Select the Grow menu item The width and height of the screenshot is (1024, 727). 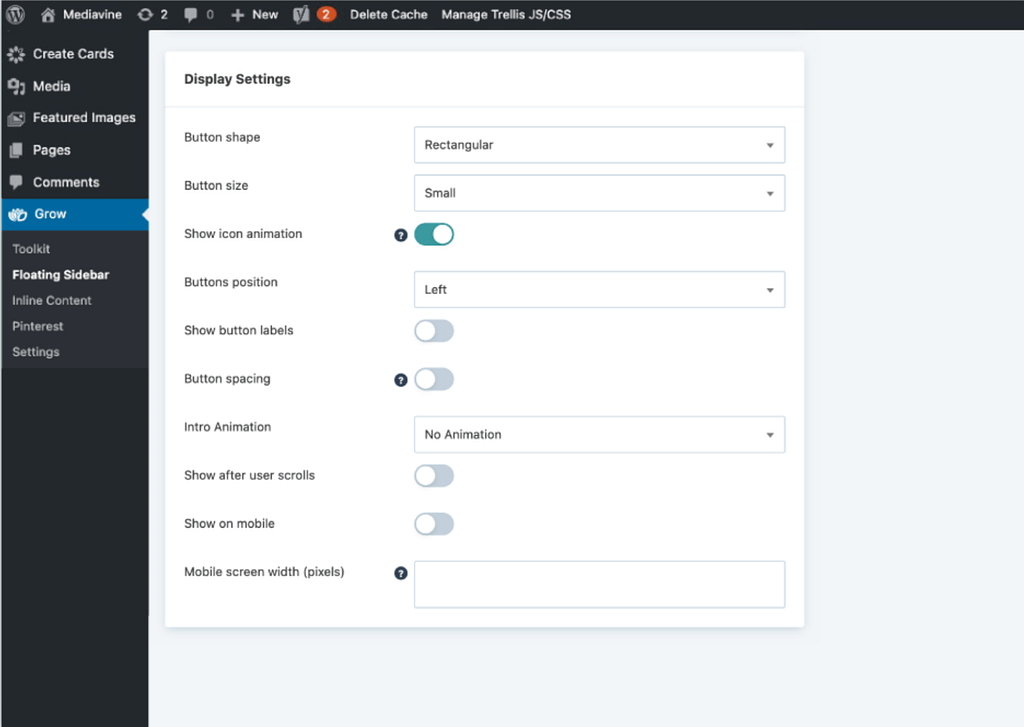(x=74, y=214)
